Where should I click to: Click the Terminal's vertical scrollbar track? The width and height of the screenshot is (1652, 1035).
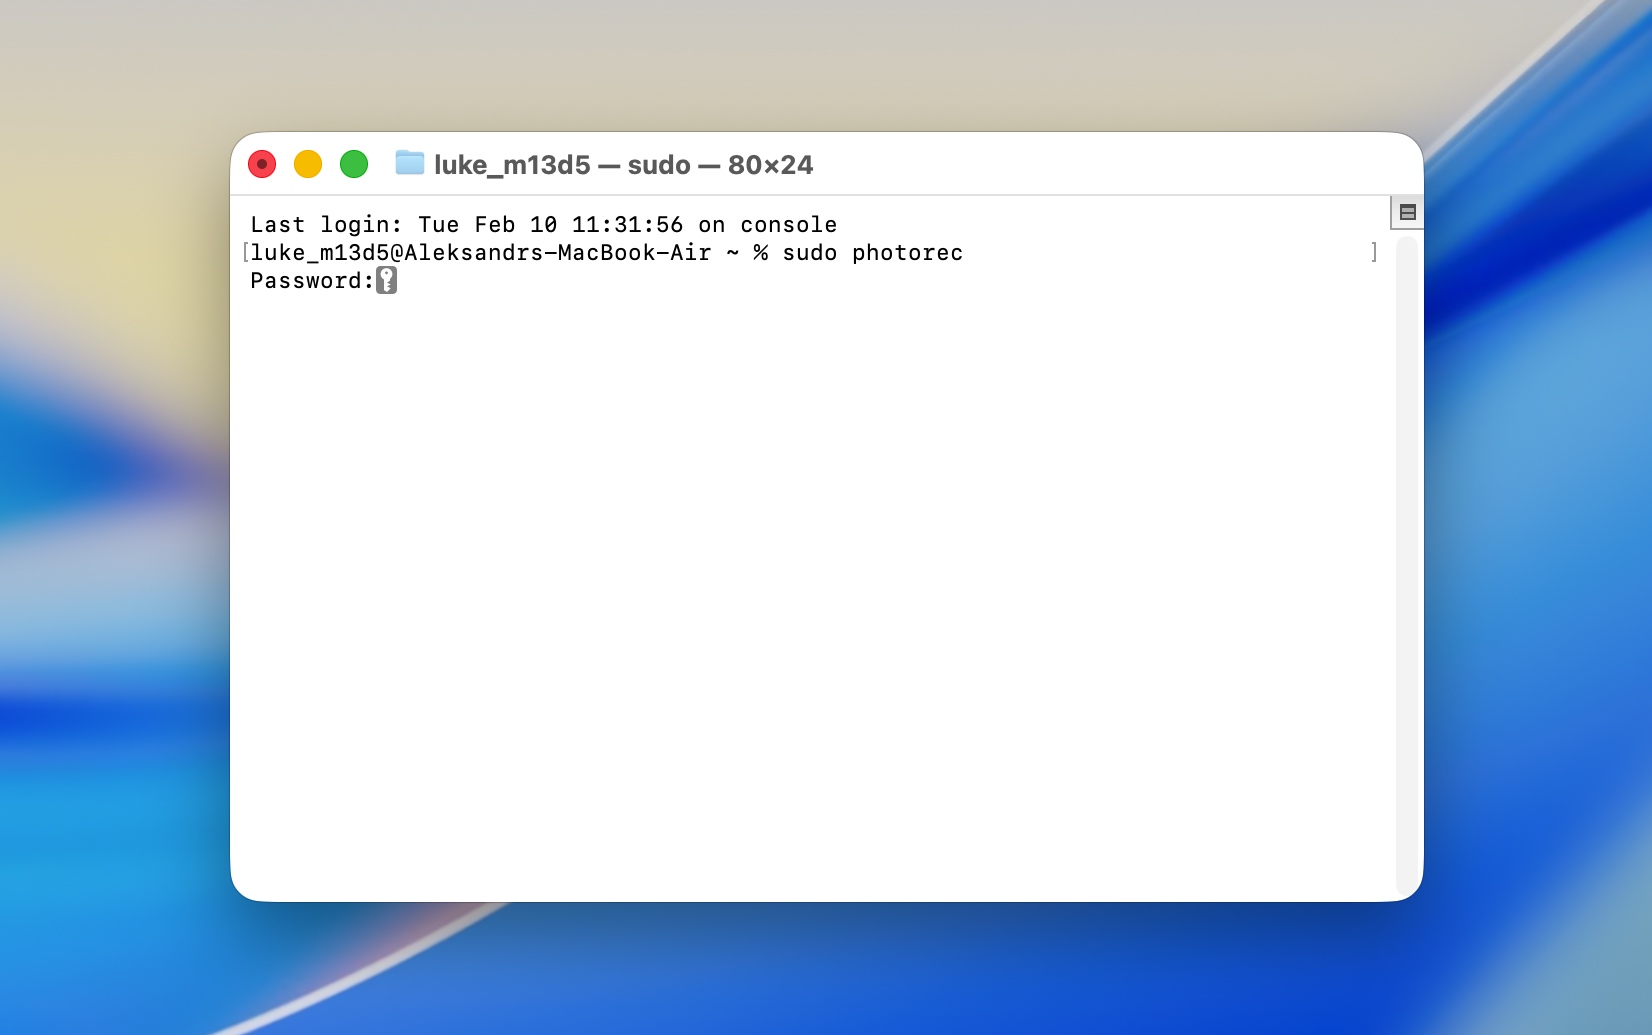click(x=1407, y=560)
